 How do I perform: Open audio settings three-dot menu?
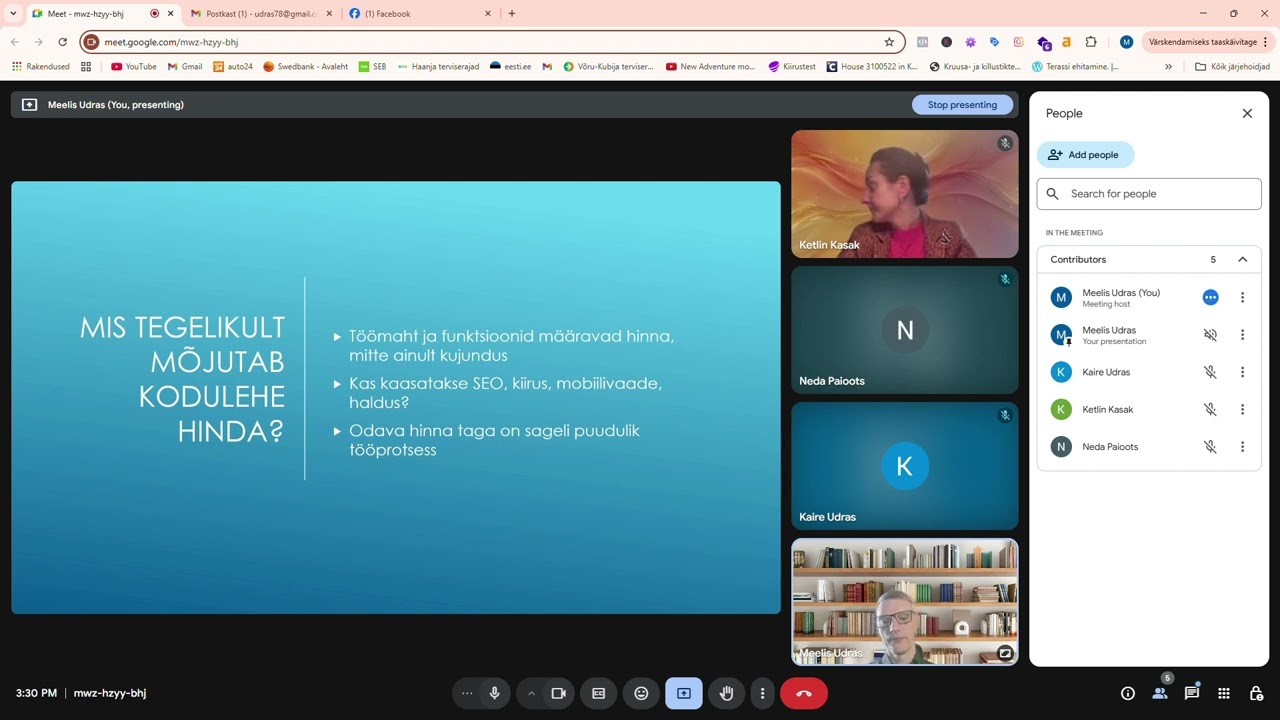coord(467,693)
